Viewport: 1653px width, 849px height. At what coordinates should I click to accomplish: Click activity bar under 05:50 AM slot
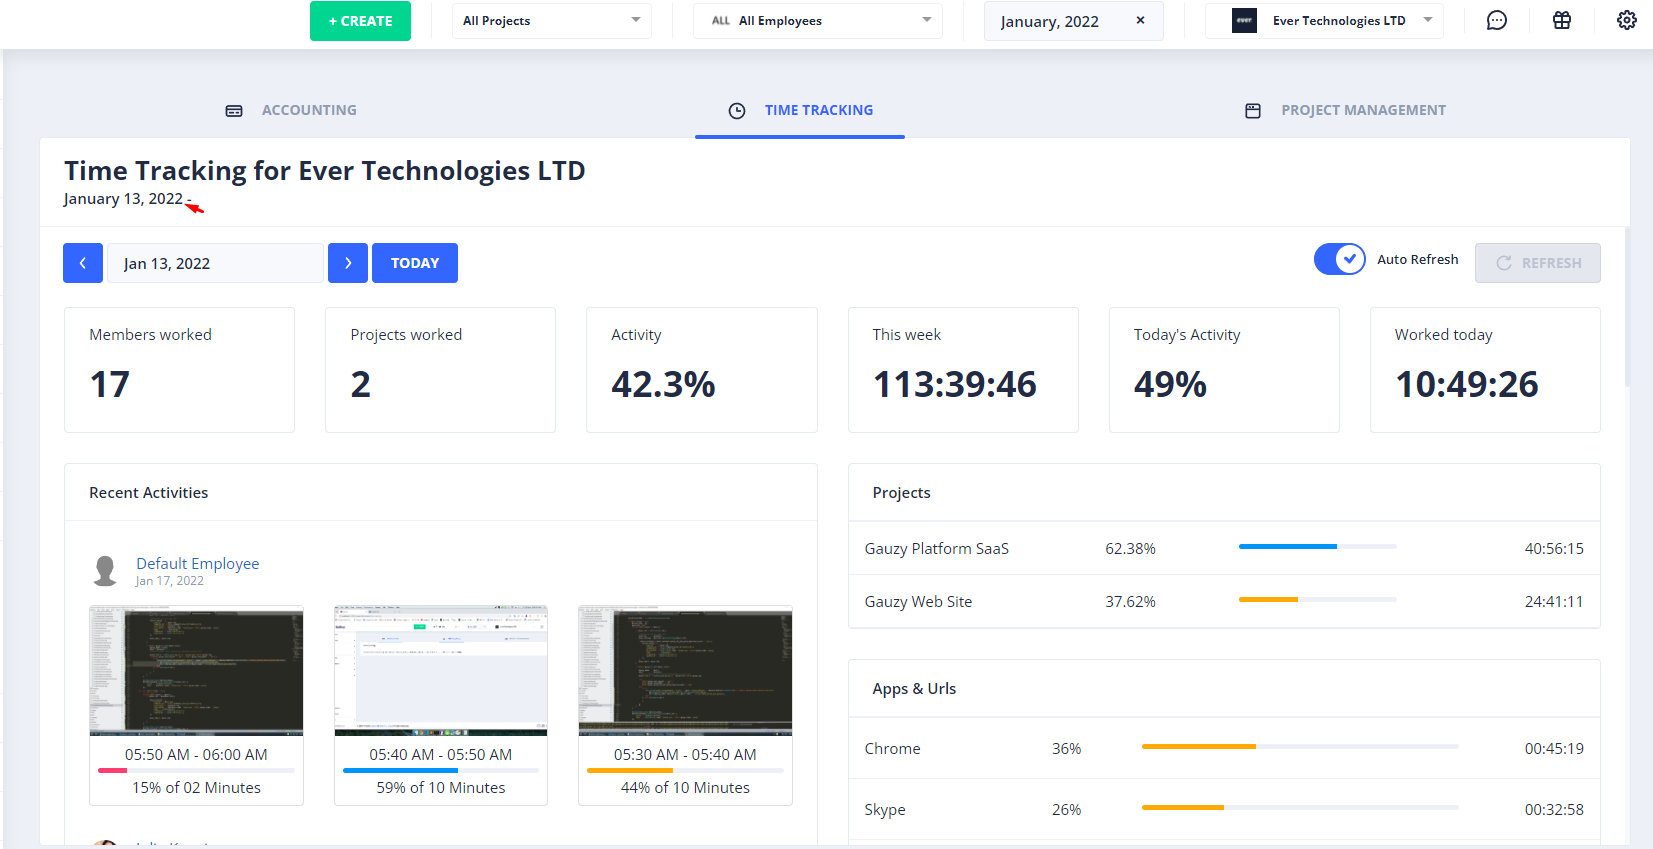pyautogui.click(x=196, y=770)
